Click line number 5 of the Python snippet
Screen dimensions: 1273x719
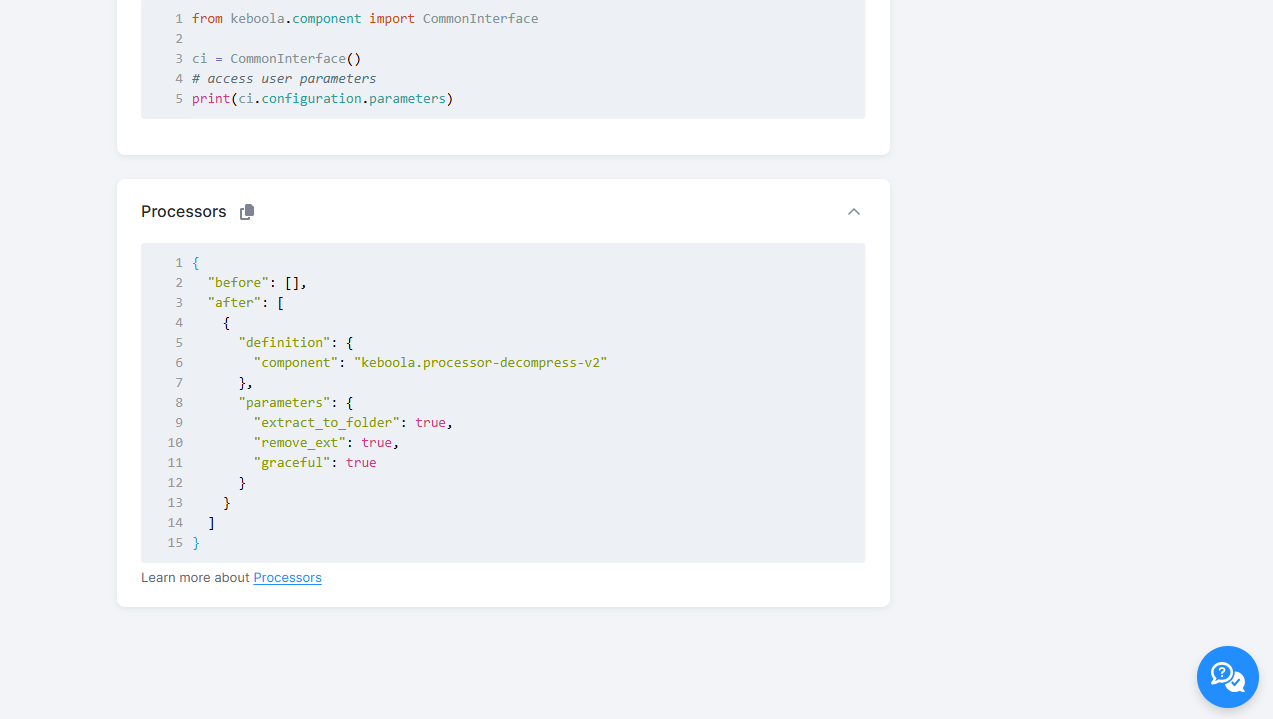point(178,98)
